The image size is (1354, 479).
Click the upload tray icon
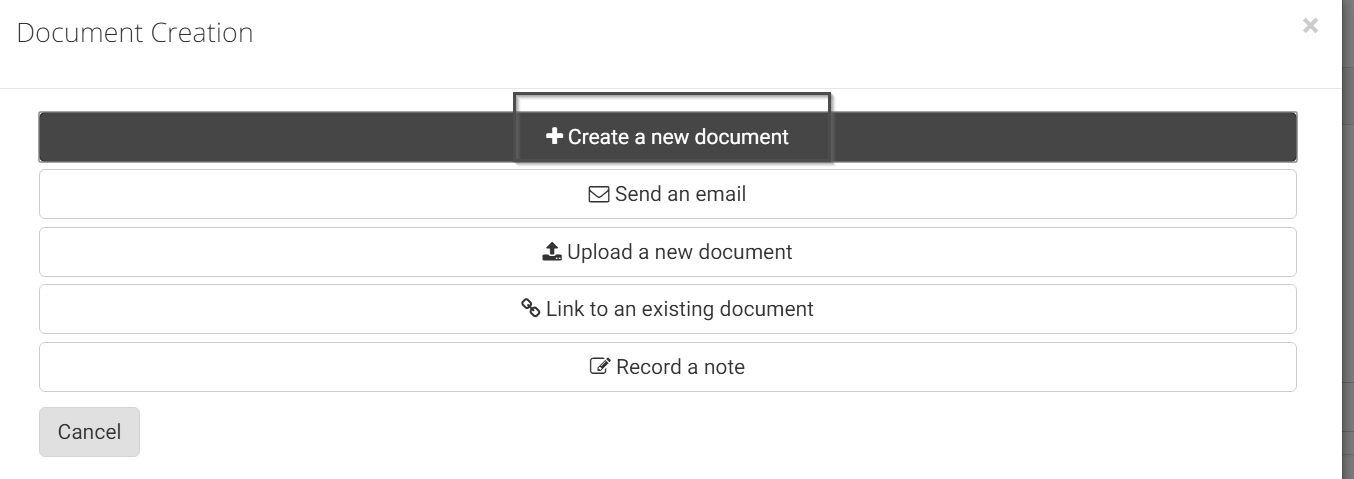tap(552, 252)
